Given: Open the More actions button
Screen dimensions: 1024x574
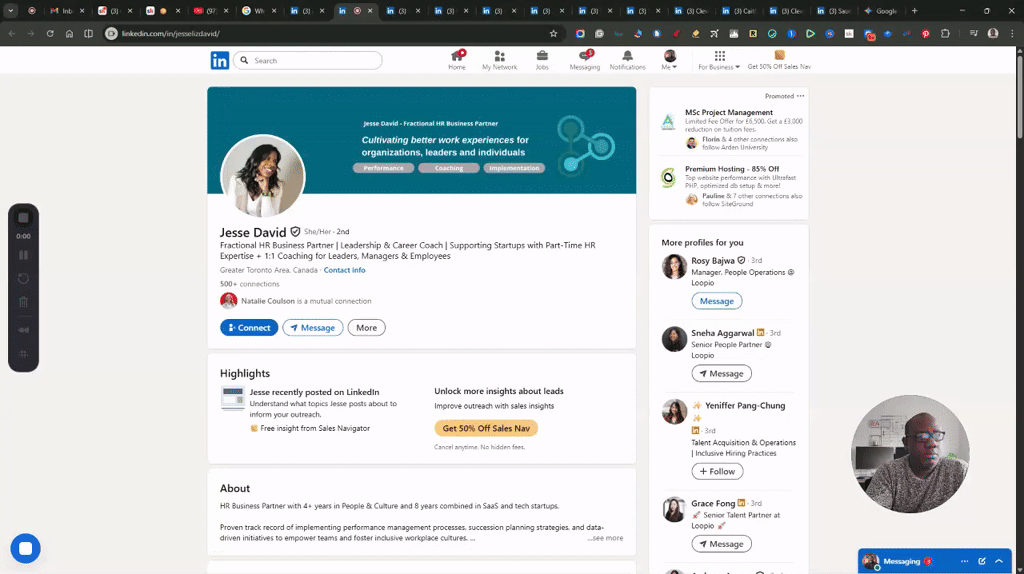Looking at the screenshot, I should 366,328.
